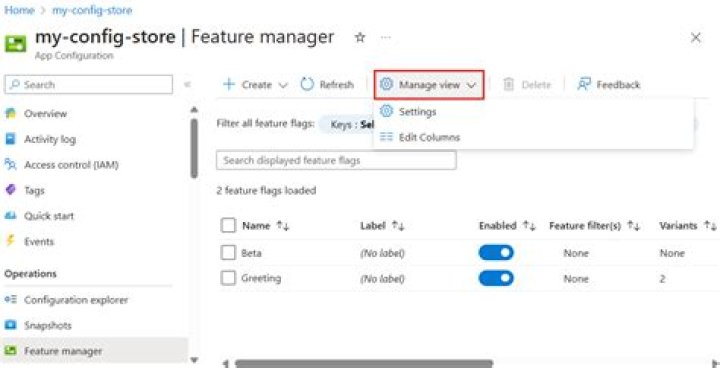Choose Edit Columns from the menu
The width and height of the screenshot is (720, 368).
click(429, 137)
